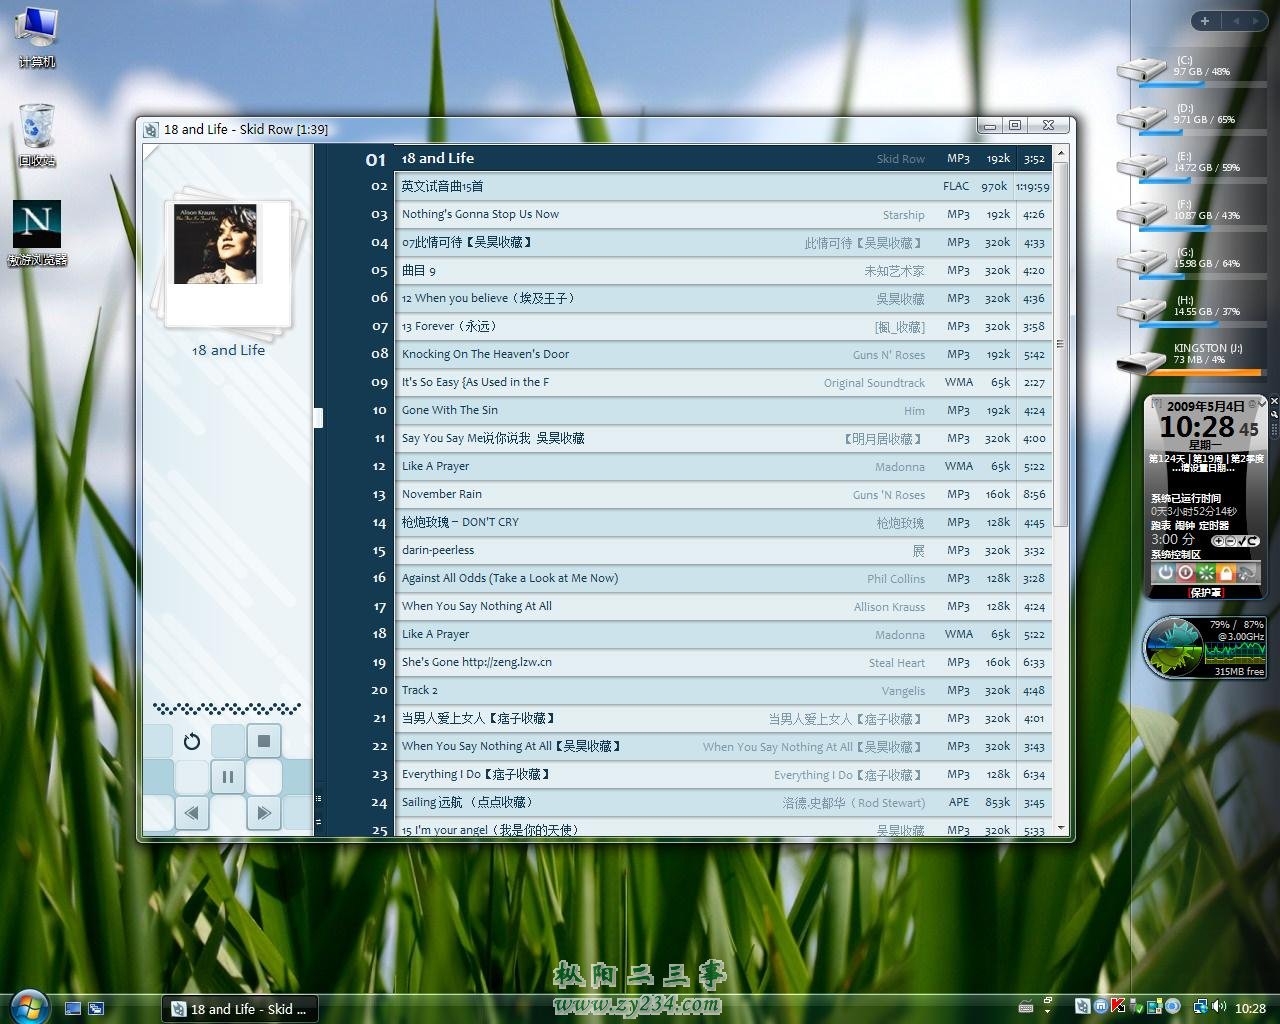Open the C: drive gadget icon
This screenshot has height=1024, width=1280.
click(x=1141, y=69)
